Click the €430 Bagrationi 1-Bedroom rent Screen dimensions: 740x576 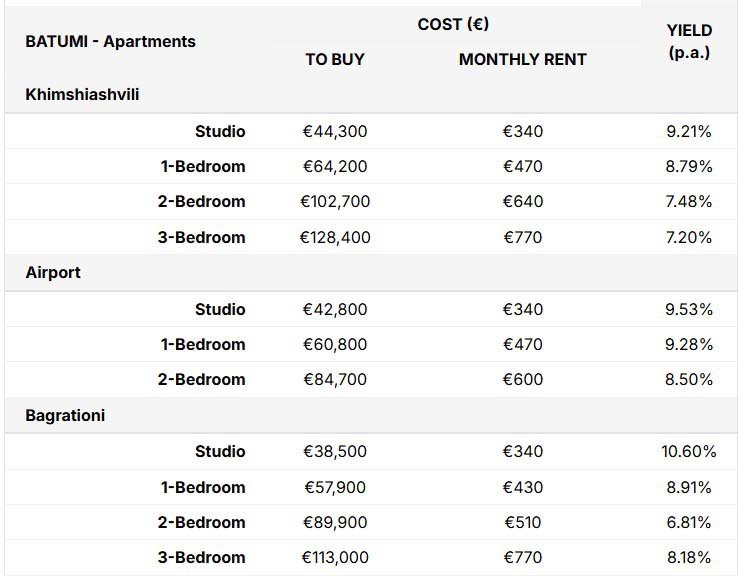pos(522,487)
